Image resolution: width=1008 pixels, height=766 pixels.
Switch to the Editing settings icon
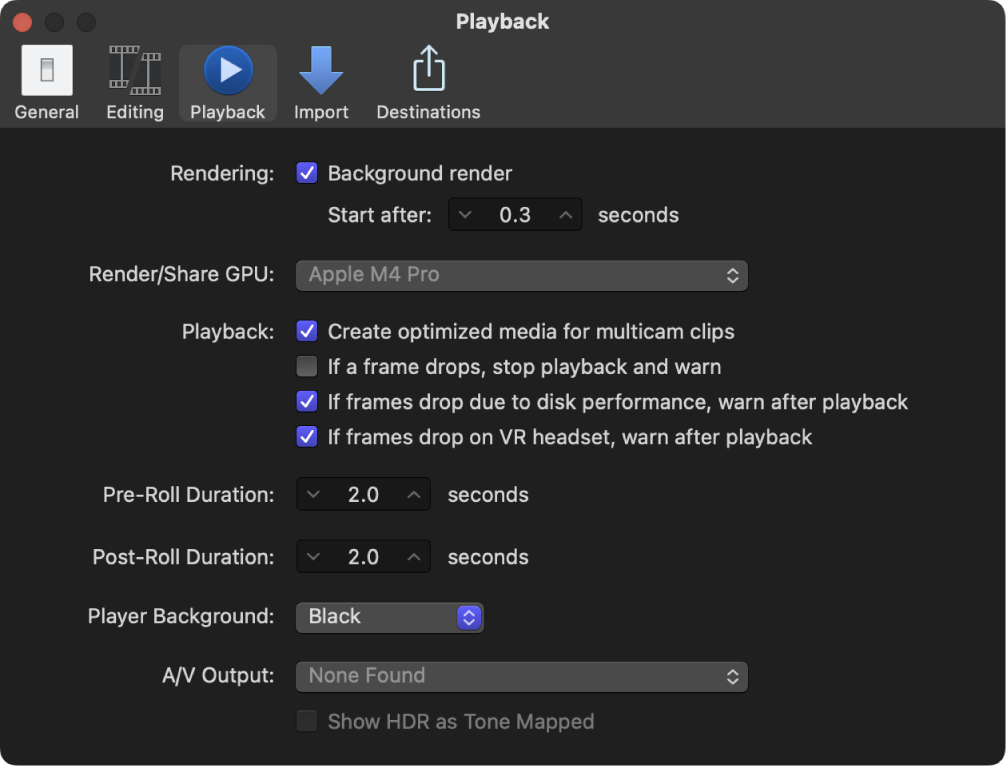pyautogui.click(x=134, y=82)
